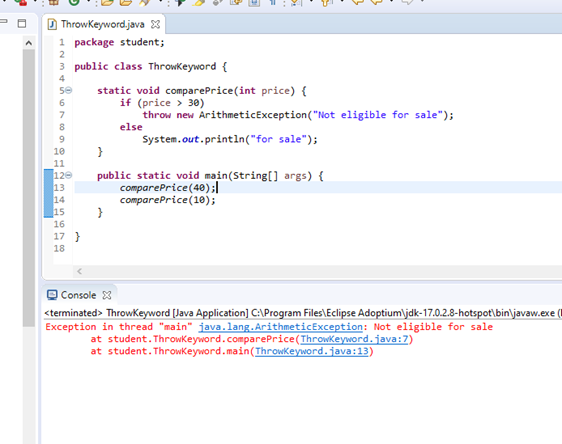Viewport: 562px width, 444px height.
Task: Close the Console view
Action: click(107, 295)
